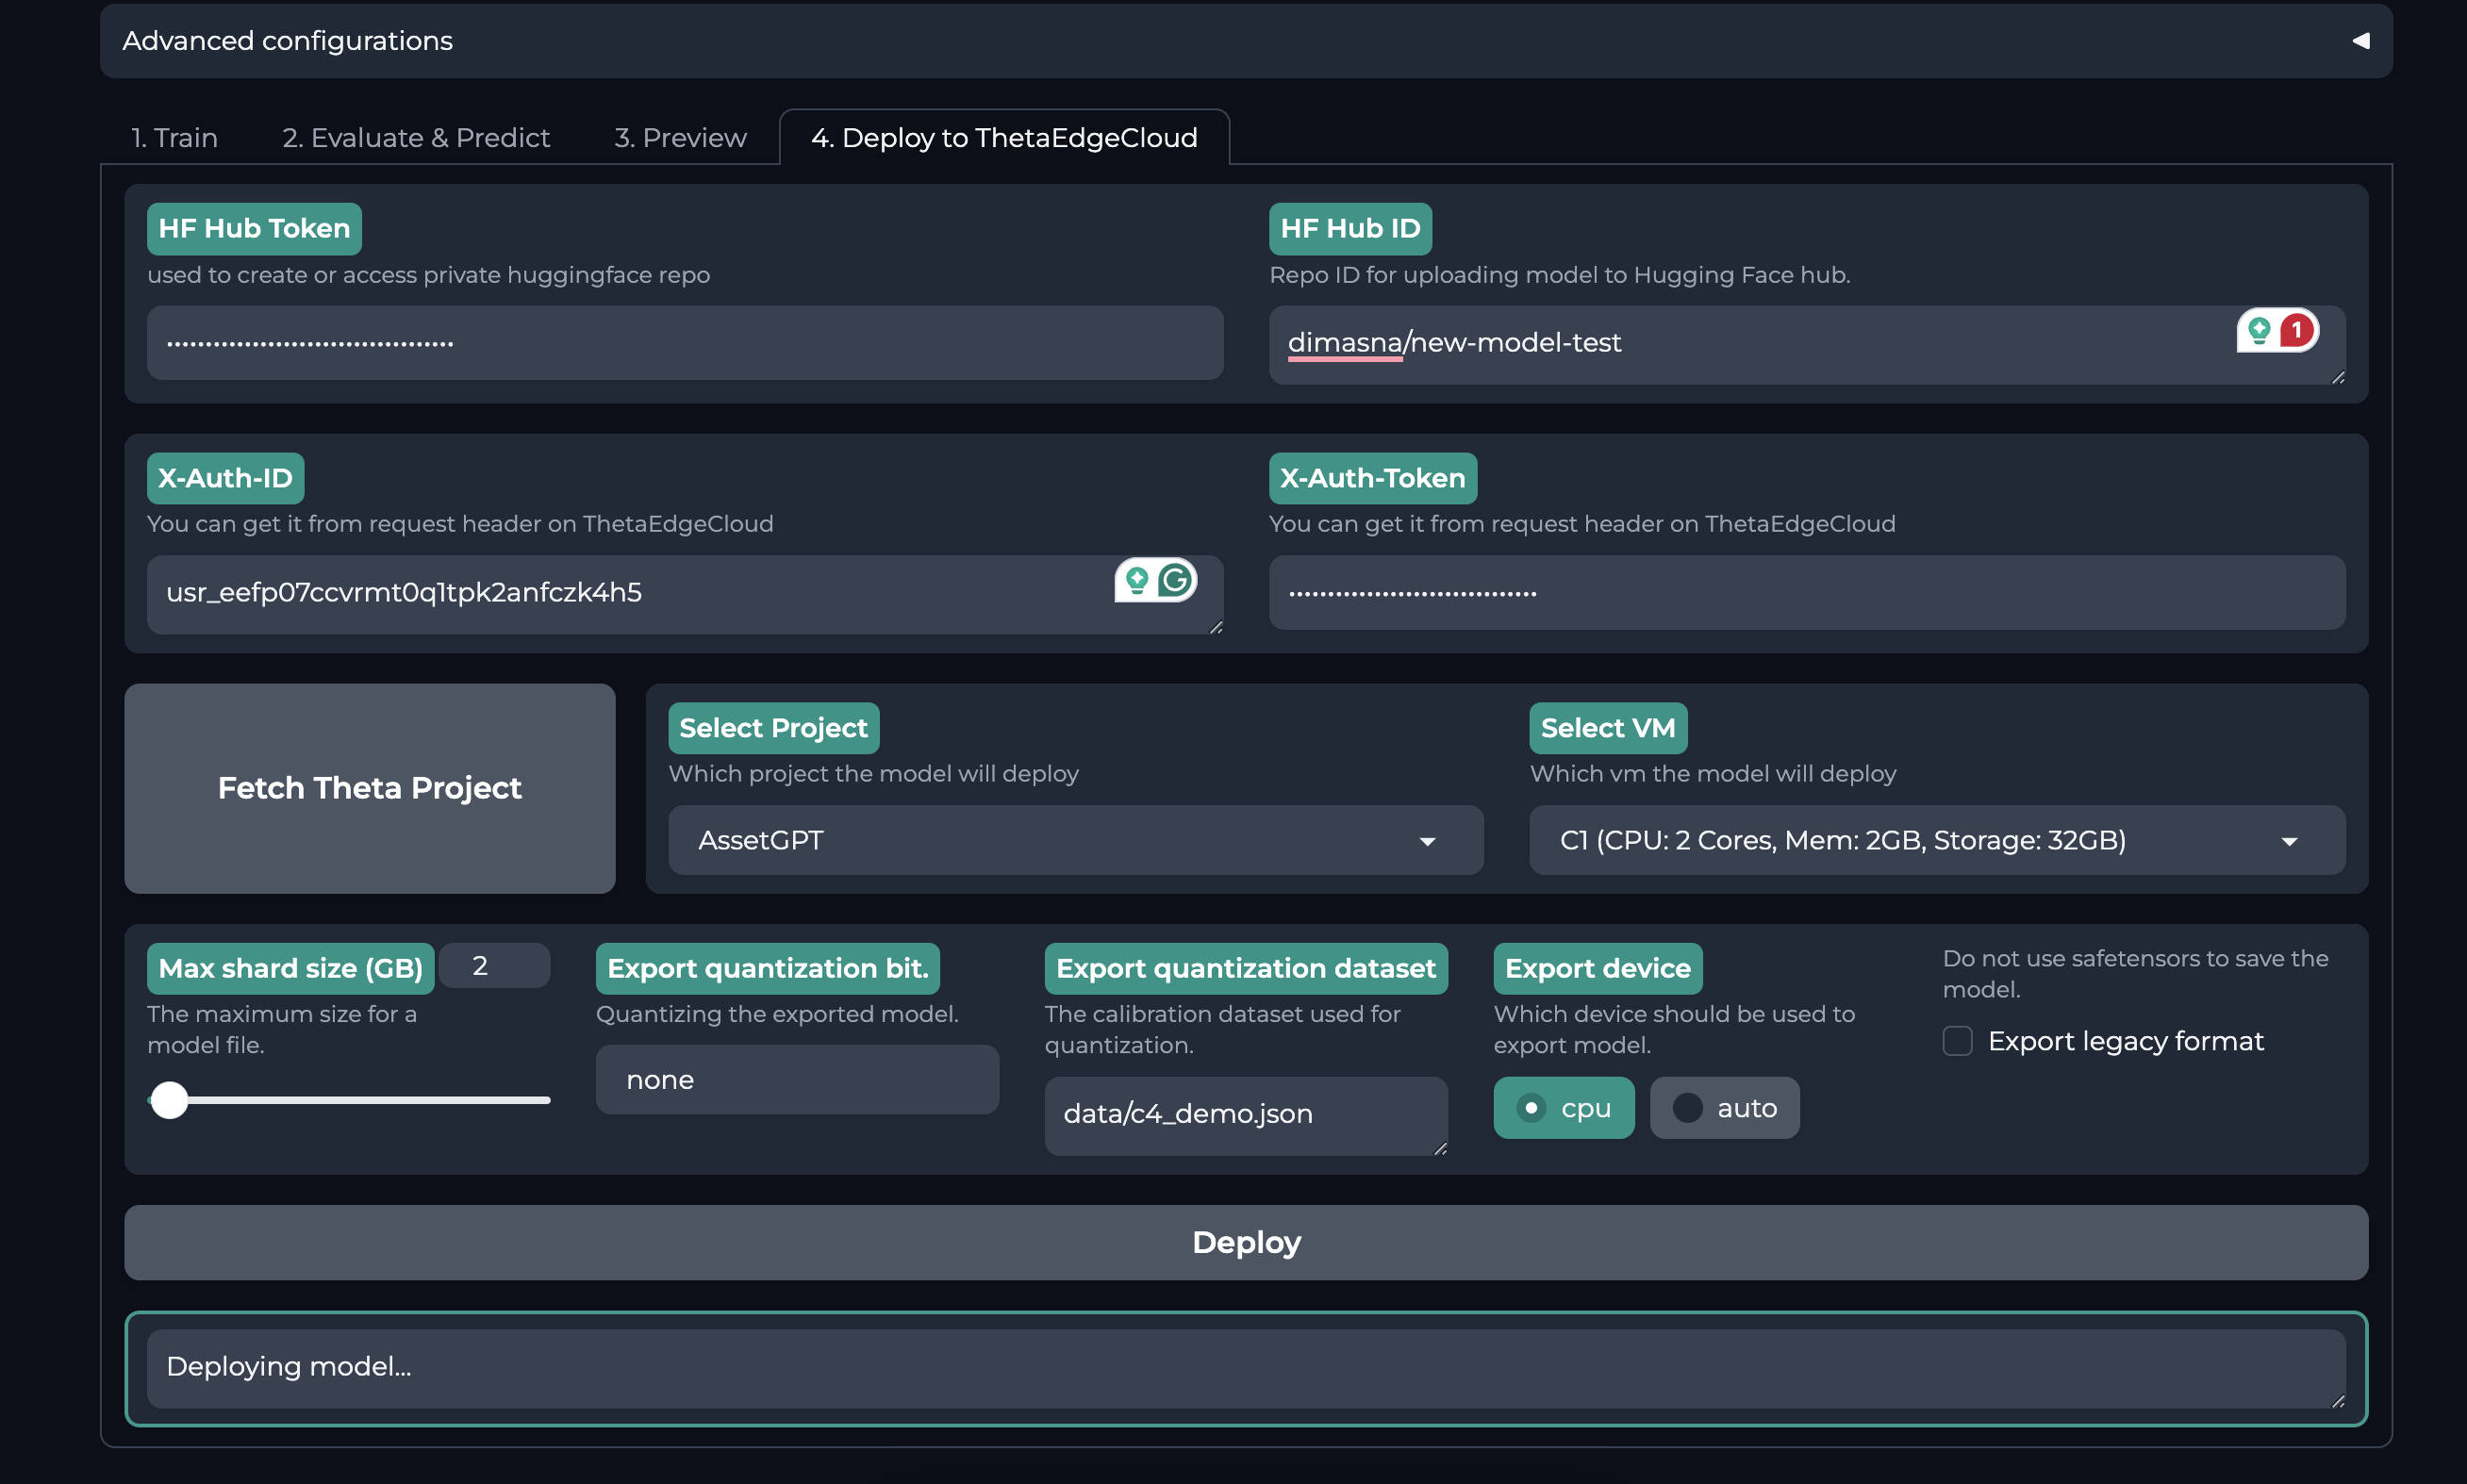The width and height of the screenshot is (2467, 1484).
Task: Click resize handle of Deploying model output box
Action: point(2338,1401)
